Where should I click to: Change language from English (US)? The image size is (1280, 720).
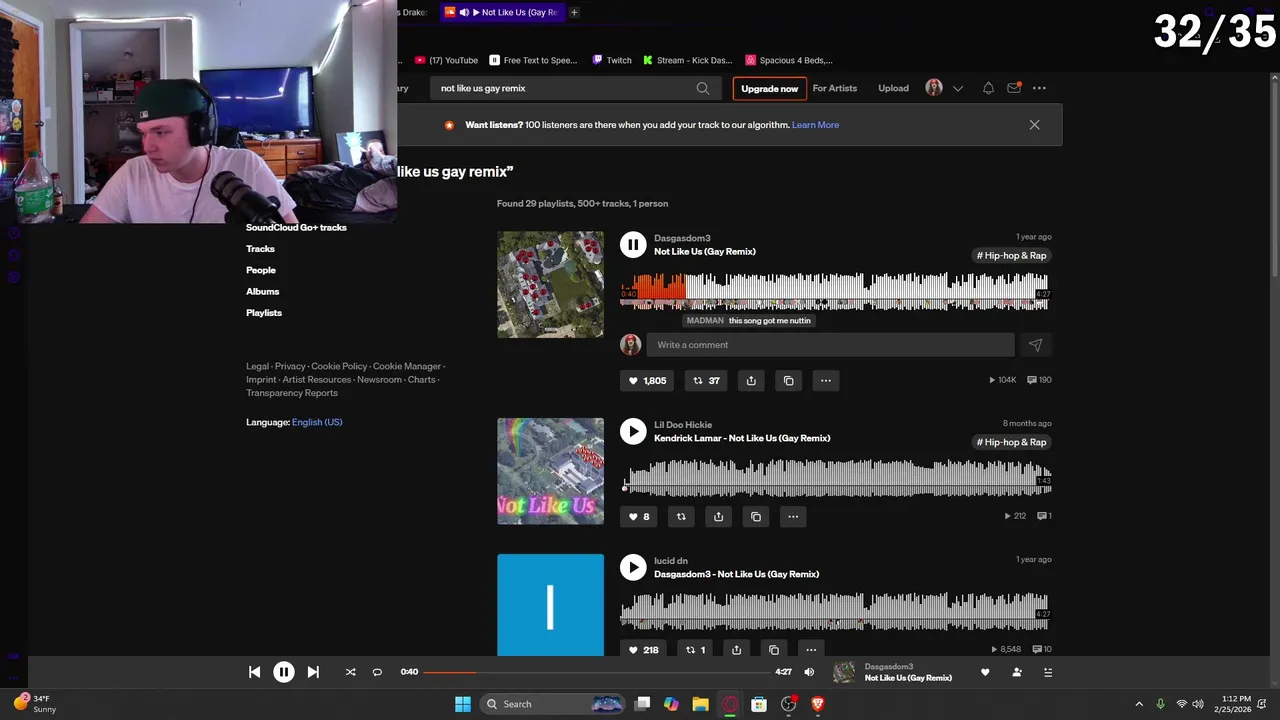(x=317, y=422)
